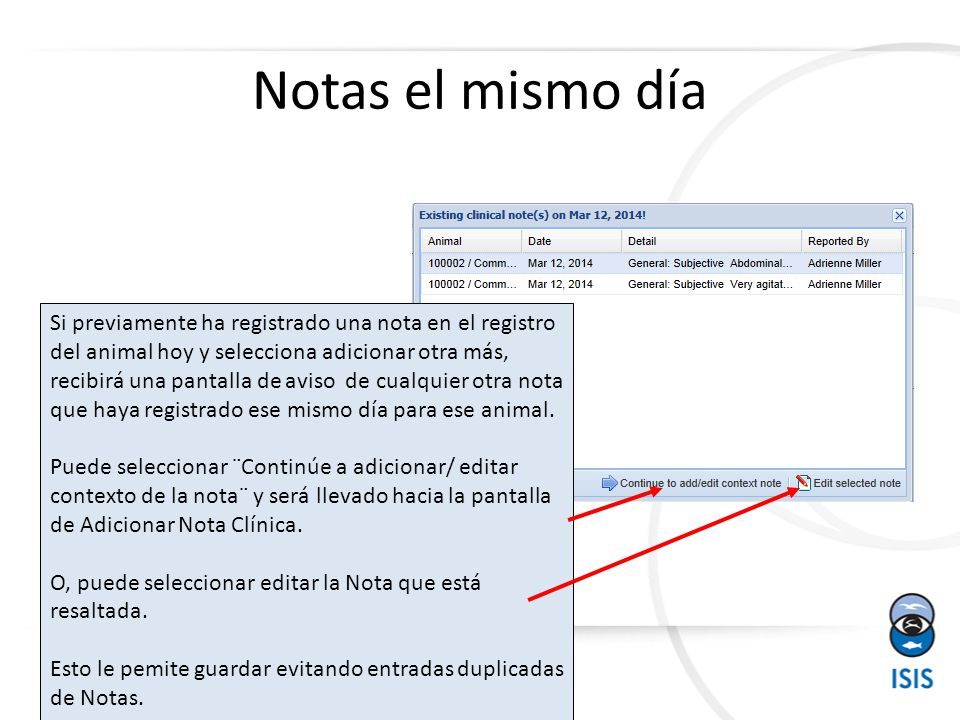Sort by the Animal column header

click(471, 241)
